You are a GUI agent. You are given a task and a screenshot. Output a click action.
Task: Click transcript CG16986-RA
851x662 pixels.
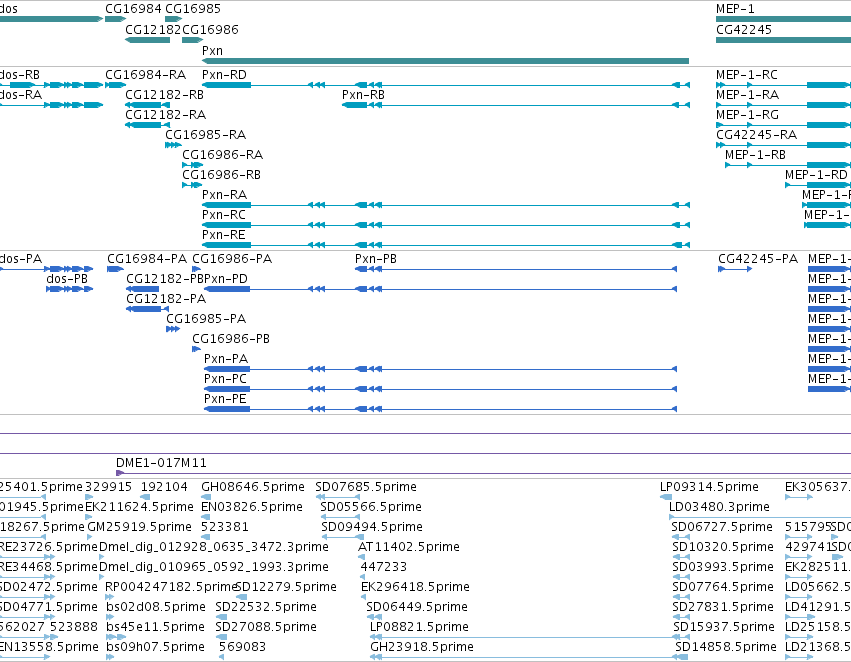tap(193, 165)
